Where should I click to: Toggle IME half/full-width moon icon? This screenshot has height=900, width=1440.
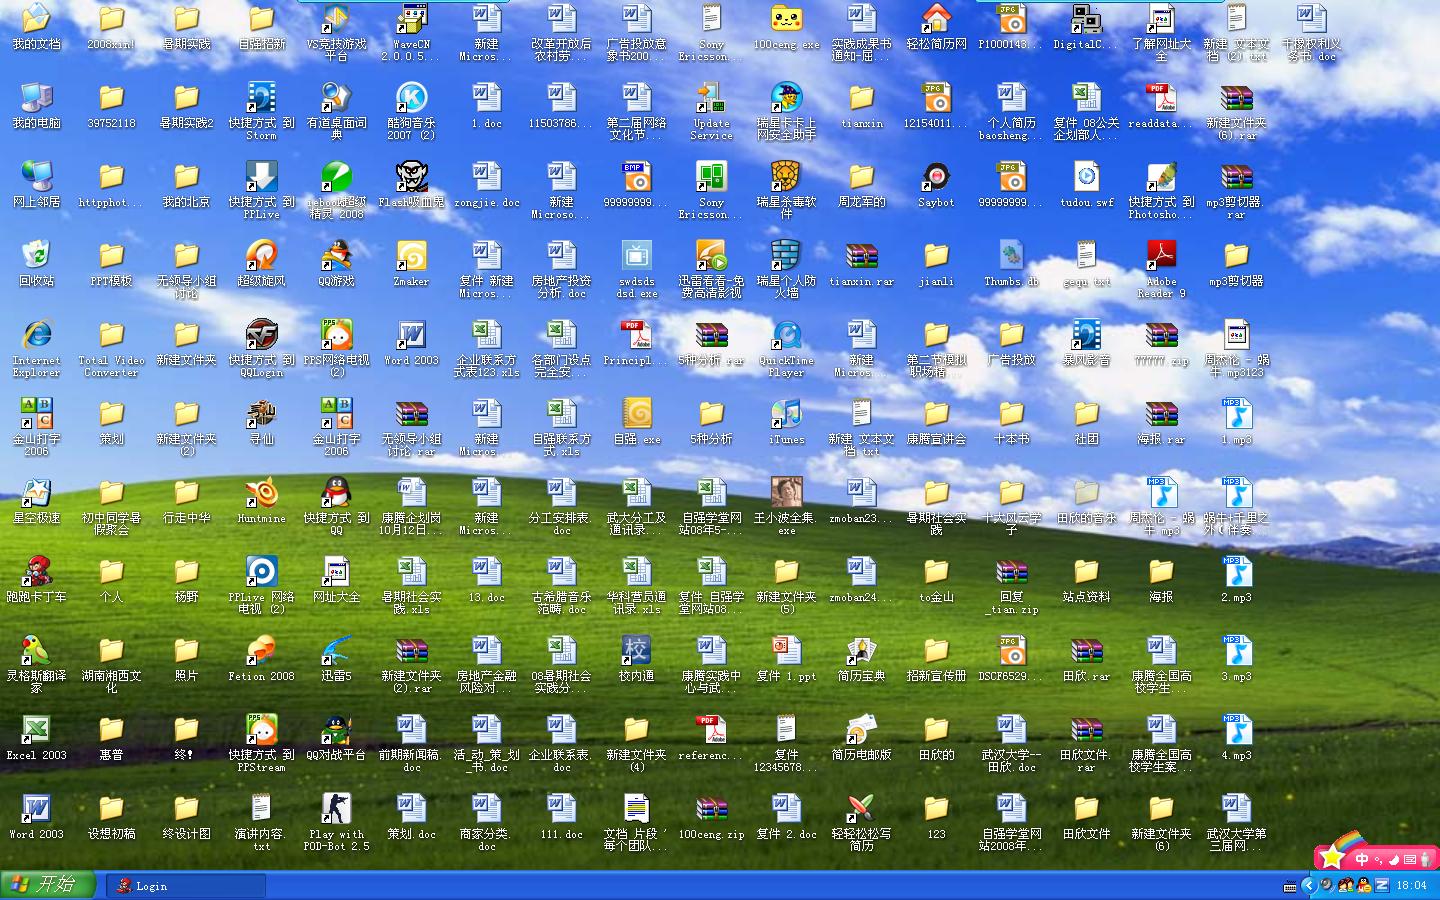click(1394, 859)
